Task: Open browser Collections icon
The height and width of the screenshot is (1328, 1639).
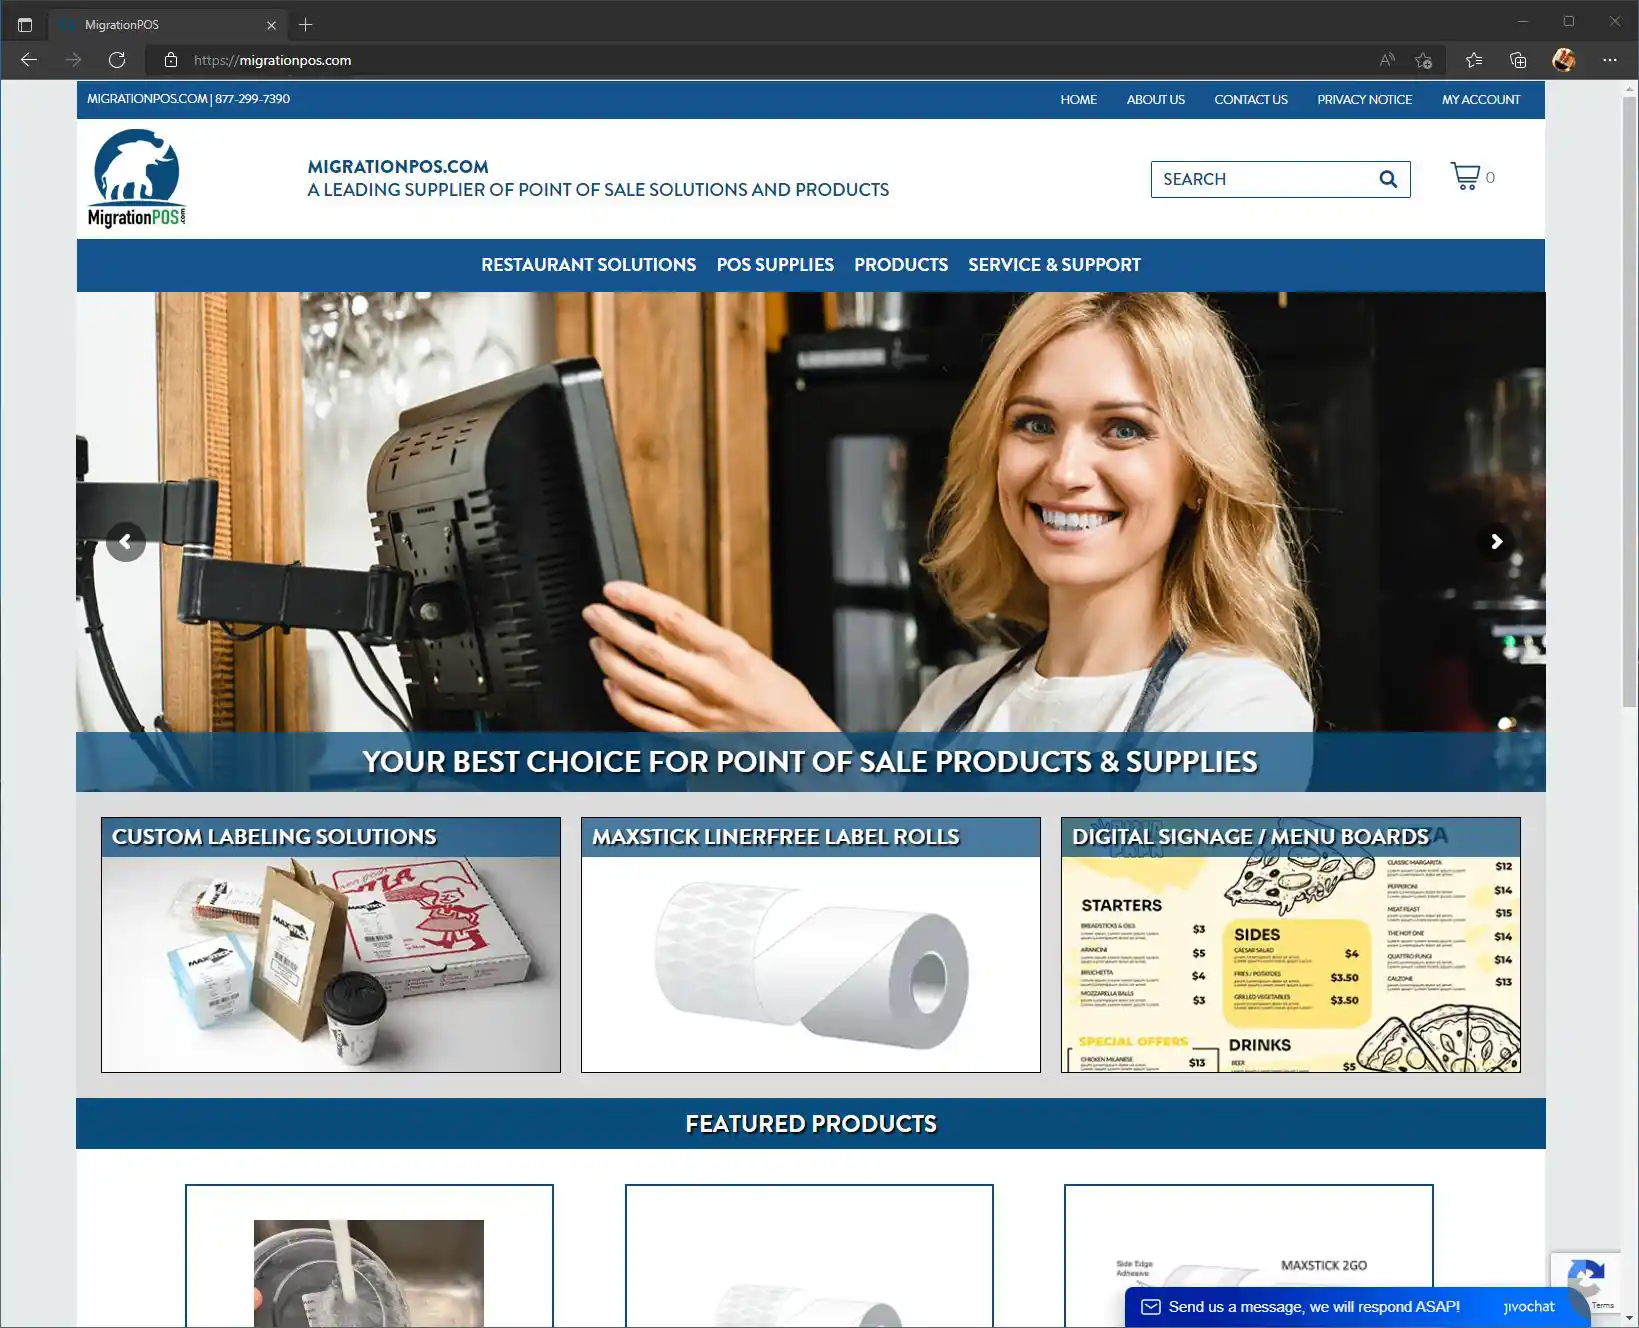Action: click(x=1517, y=60)
